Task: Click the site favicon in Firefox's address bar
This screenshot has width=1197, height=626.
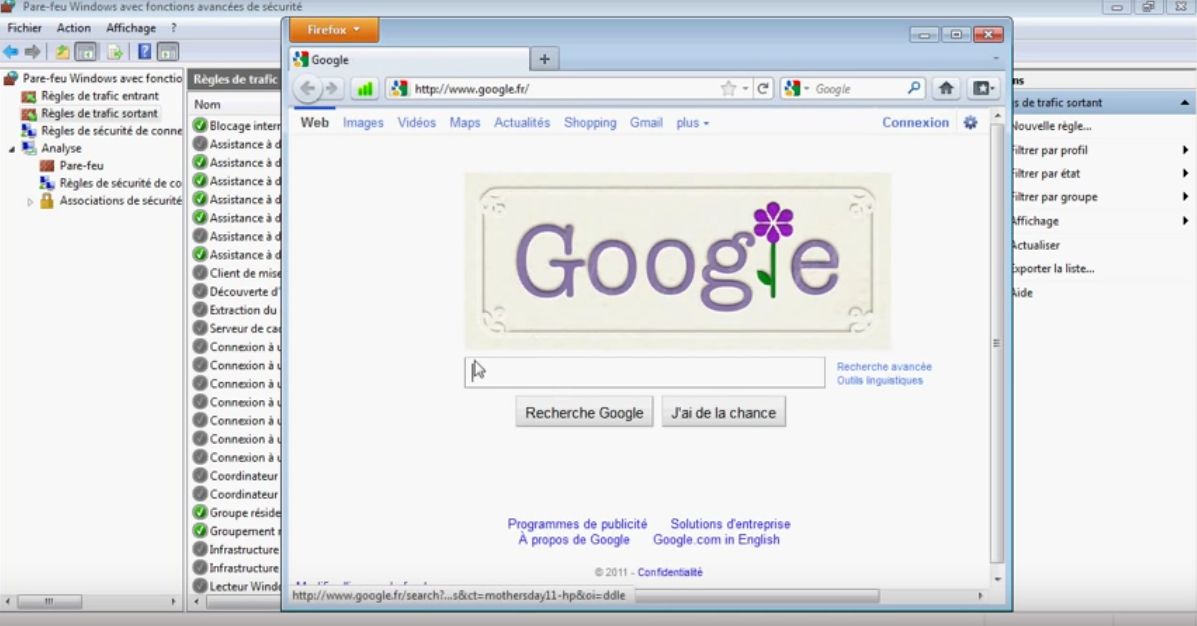Action: [398, 89]
